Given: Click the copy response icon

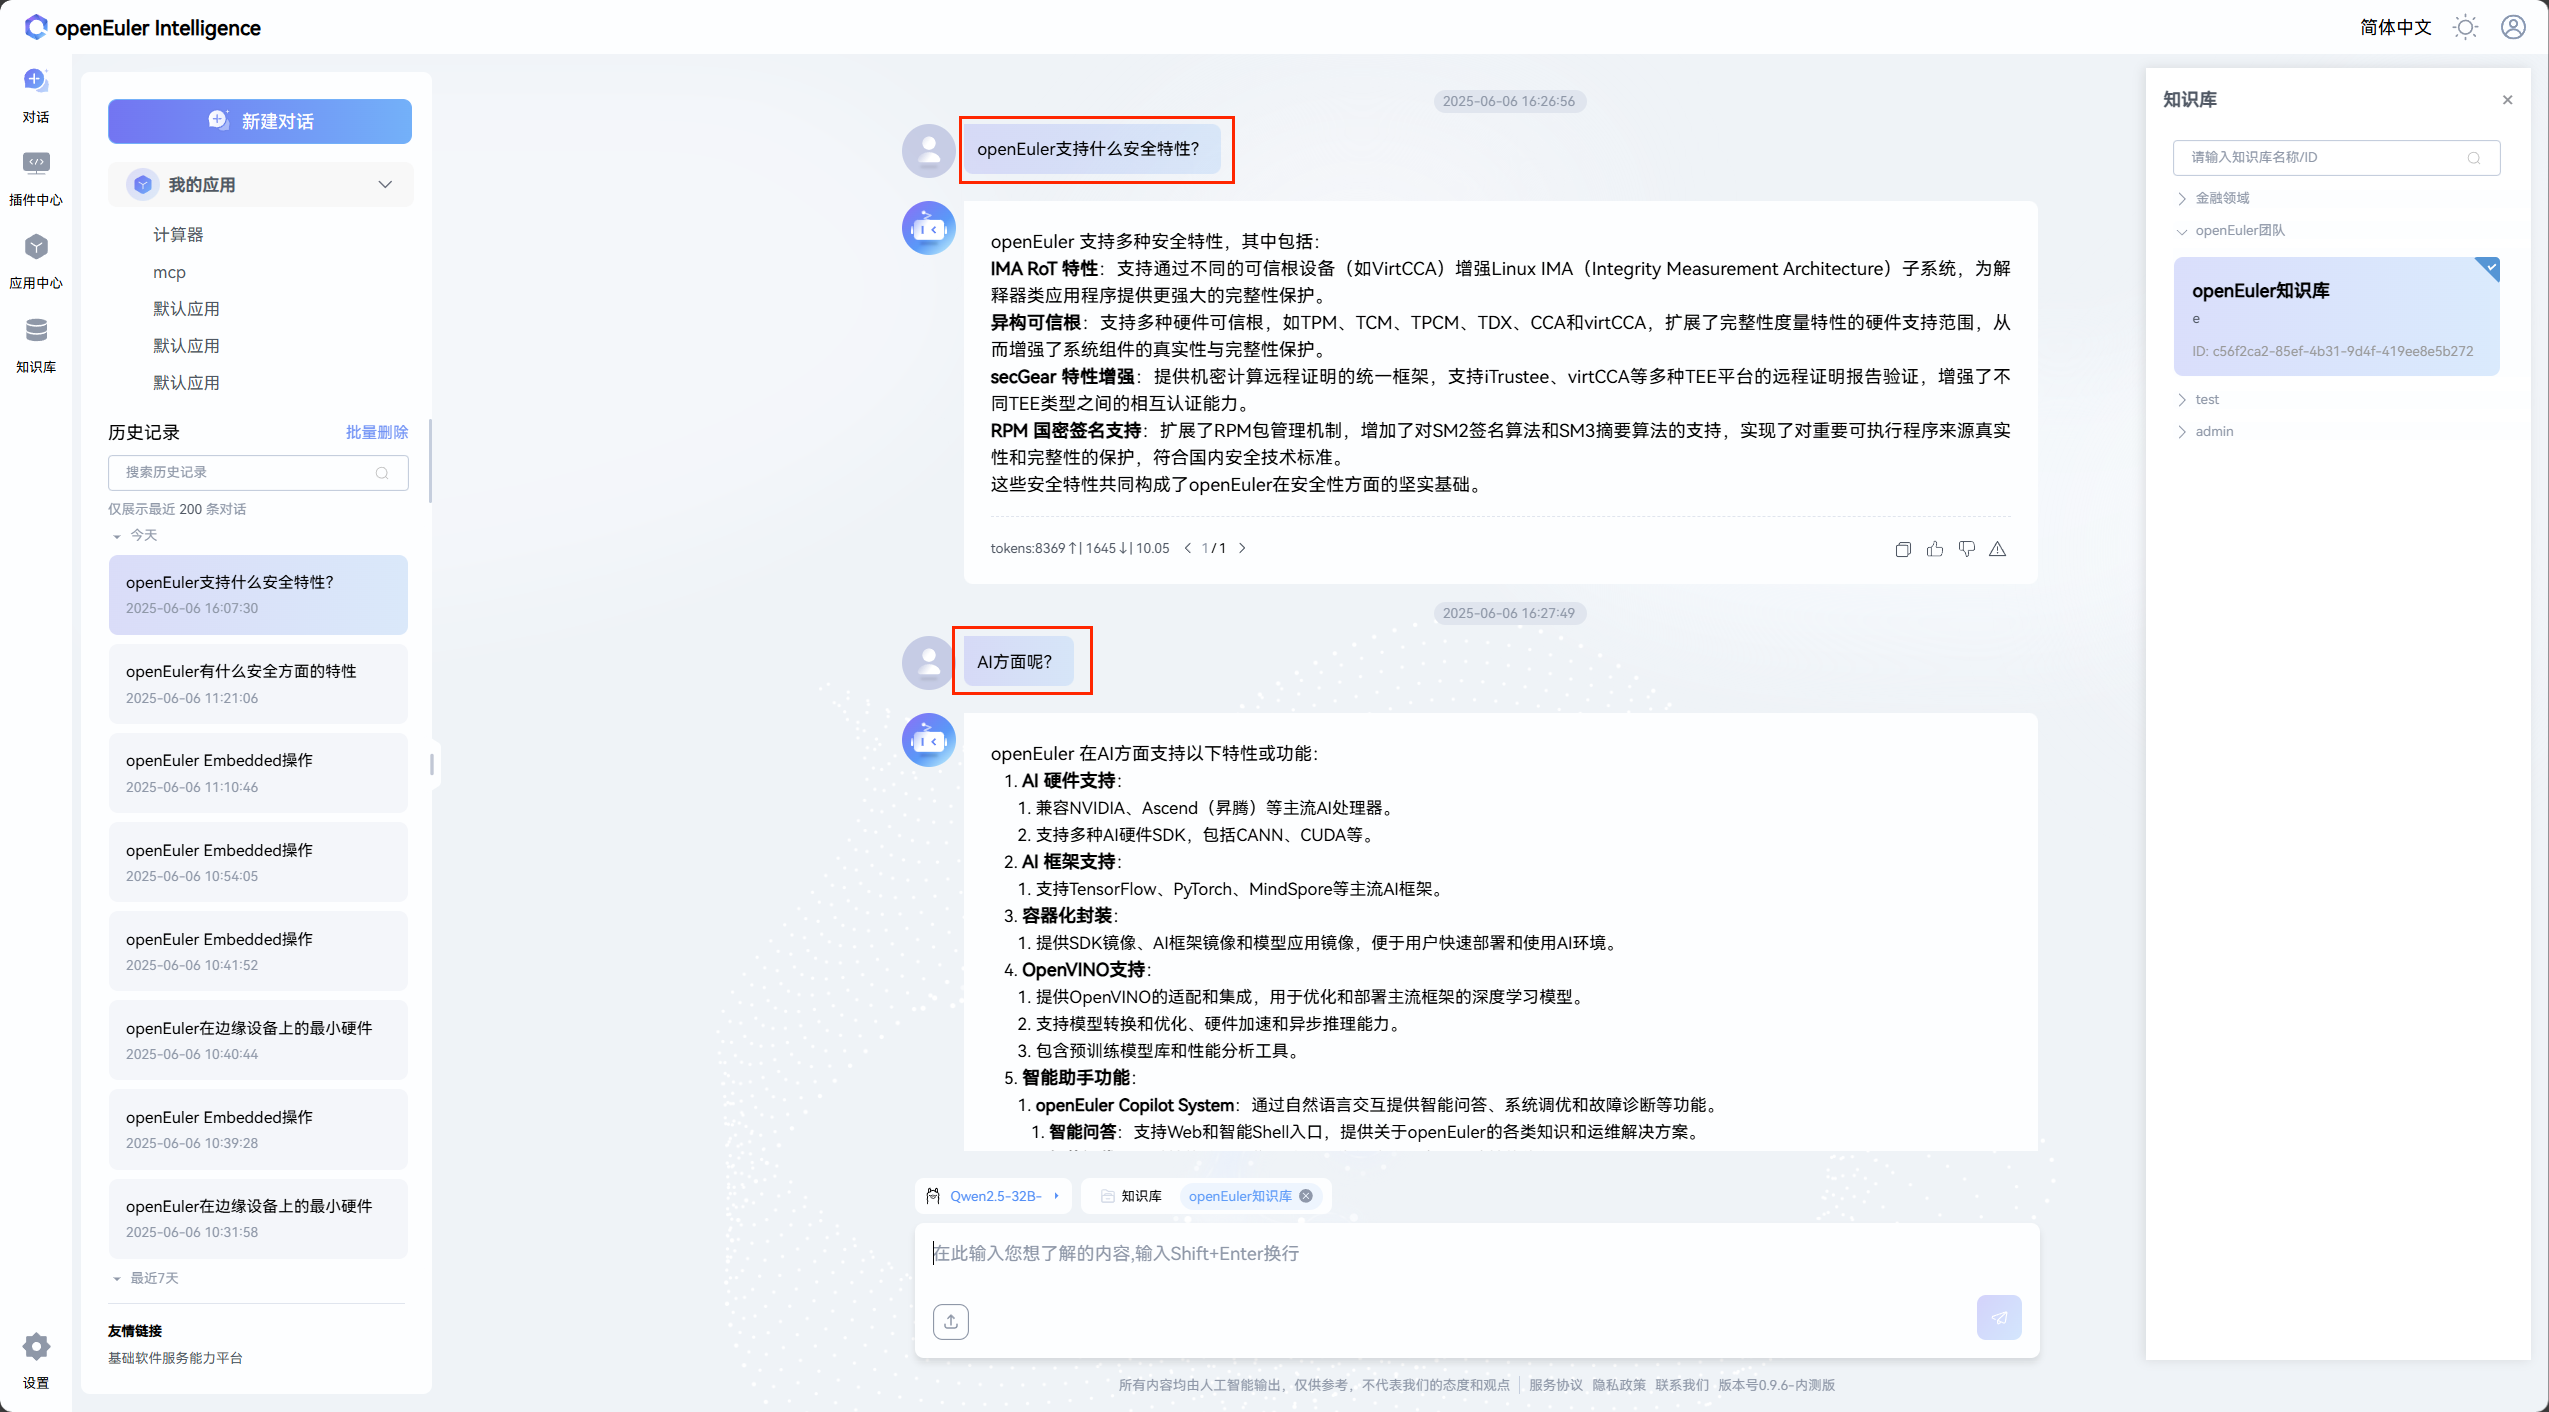Looking at the screenshot, I should coord(1902,549).
